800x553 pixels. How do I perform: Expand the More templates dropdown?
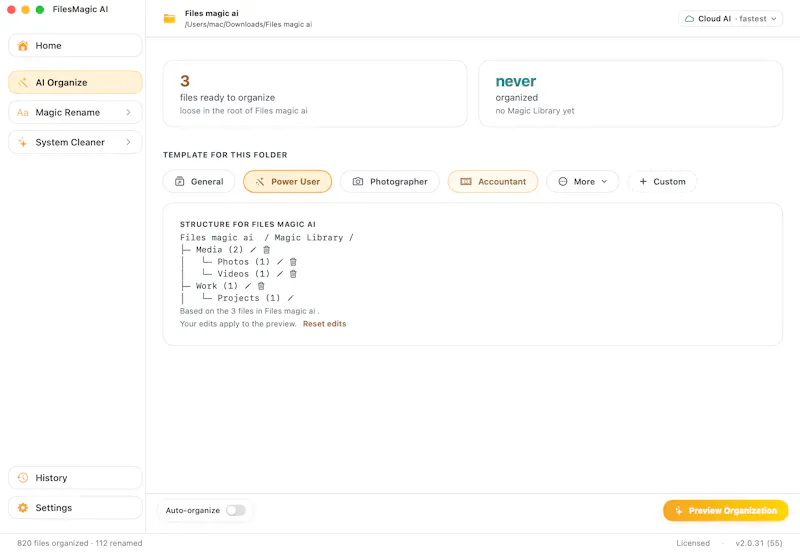point(582,182)
